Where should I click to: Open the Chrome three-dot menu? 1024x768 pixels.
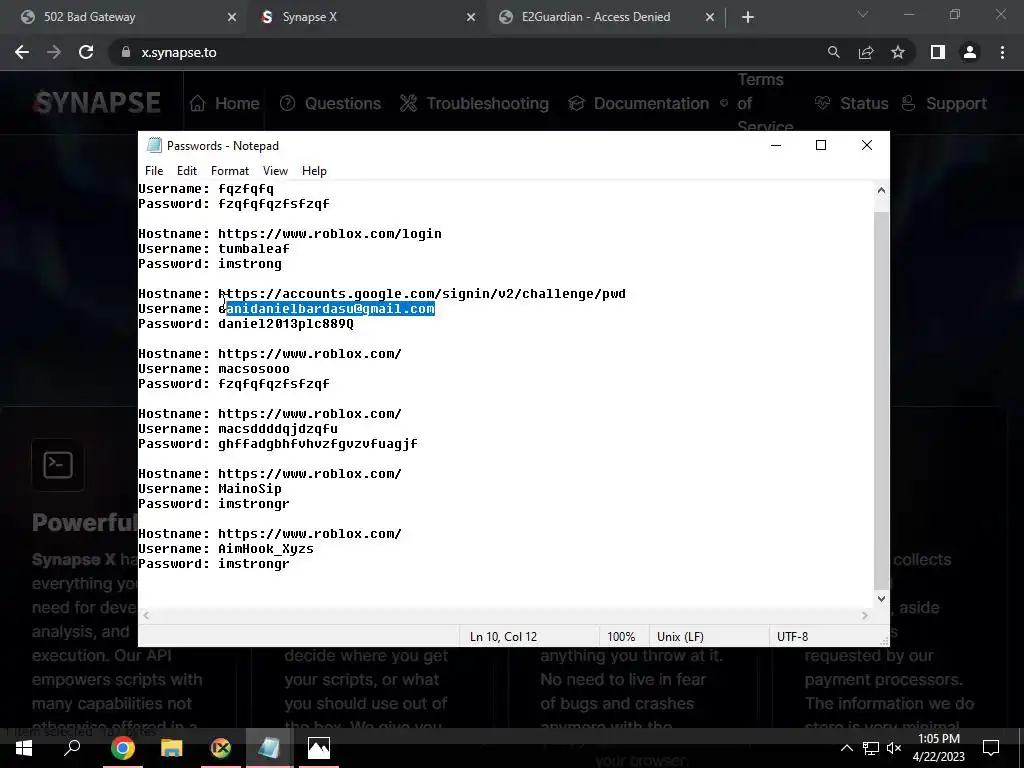(x=1002, y=52)
